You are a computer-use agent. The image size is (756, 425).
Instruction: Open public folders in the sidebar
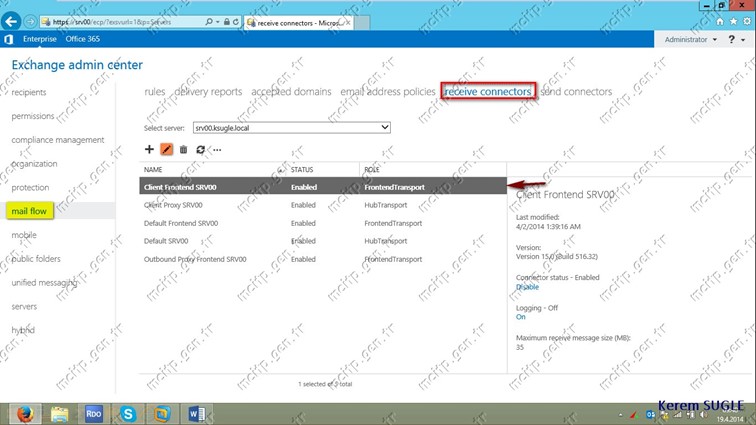point(36,259)
